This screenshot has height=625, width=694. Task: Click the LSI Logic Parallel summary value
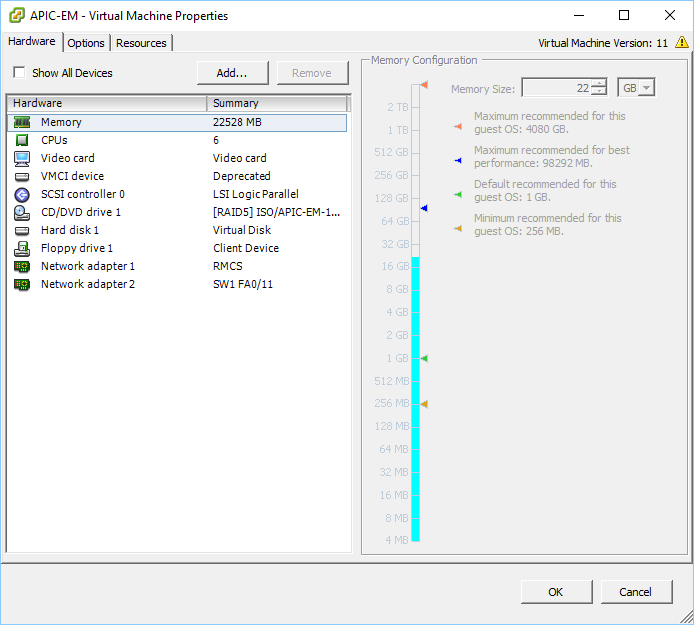(x=256, y=194)
